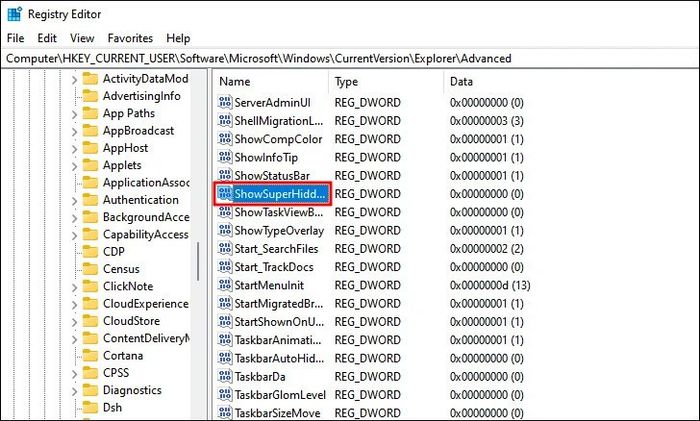Click the DWORD icon beside TaskbarDa

(x=225, y=377)
